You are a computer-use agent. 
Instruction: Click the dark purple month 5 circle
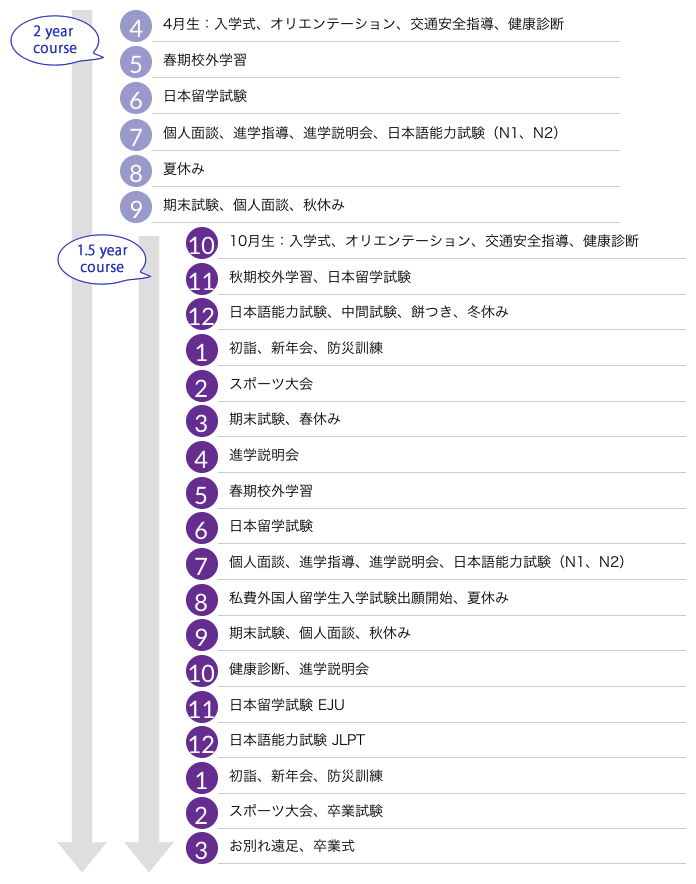pos(202,493)
